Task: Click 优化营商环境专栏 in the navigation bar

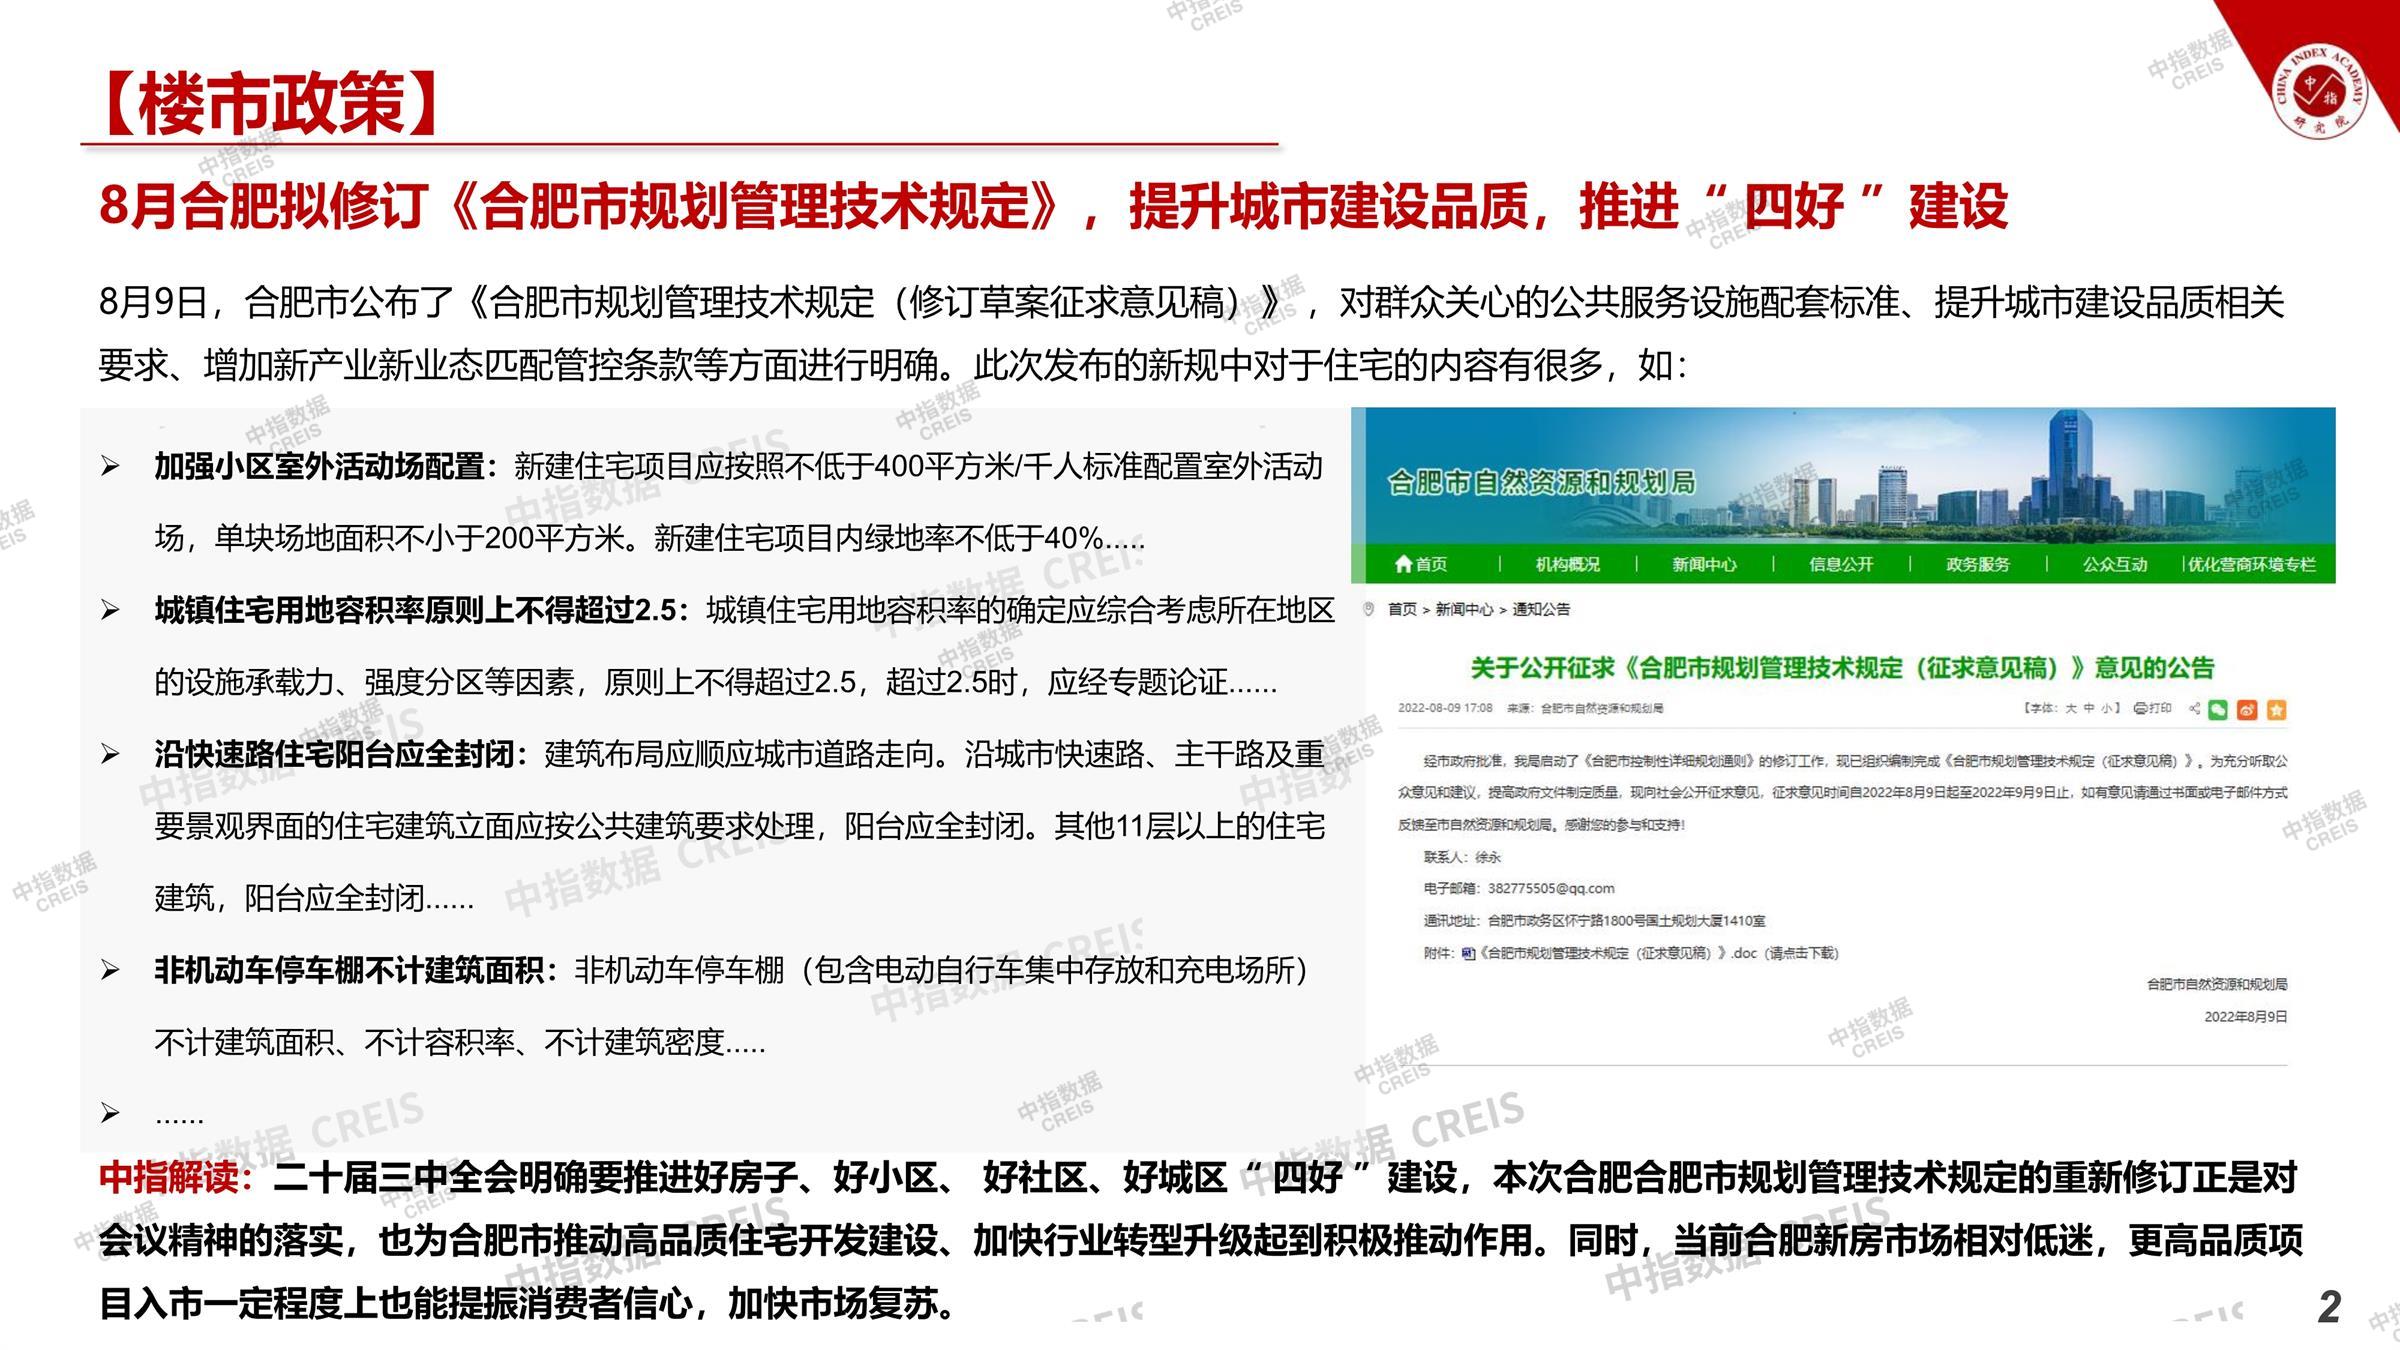Action: coord(2251,565)
